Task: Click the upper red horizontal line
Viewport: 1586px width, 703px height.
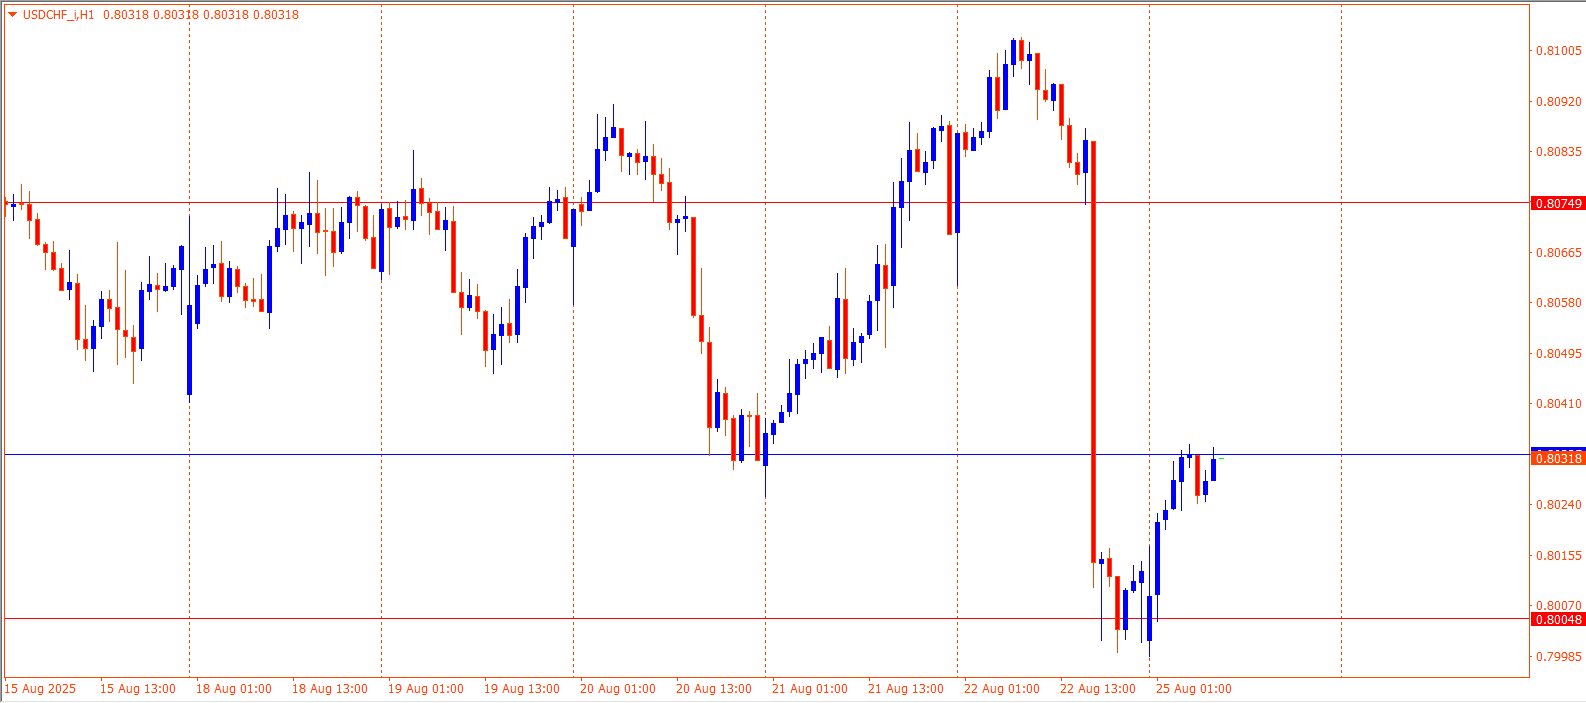Action: pyautogui.click(x=767, y=203)
